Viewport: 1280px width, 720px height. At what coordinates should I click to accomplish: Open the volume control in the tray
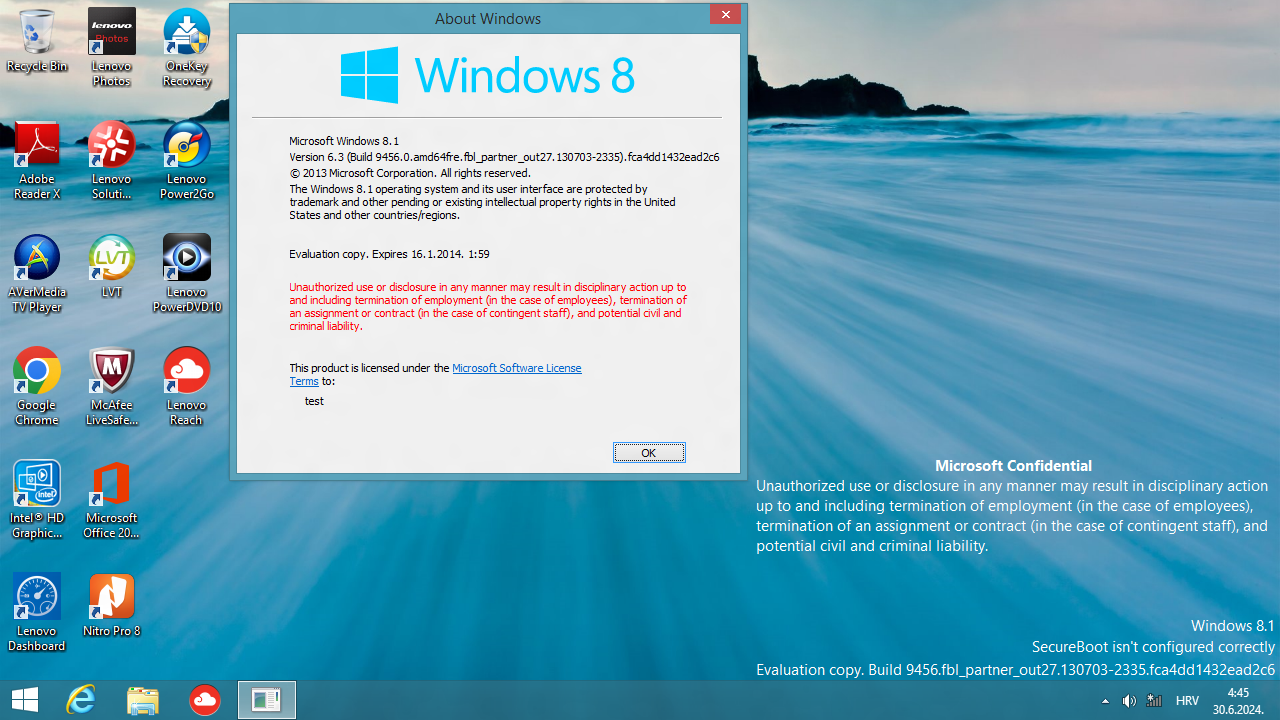(x=1129, y=701)
